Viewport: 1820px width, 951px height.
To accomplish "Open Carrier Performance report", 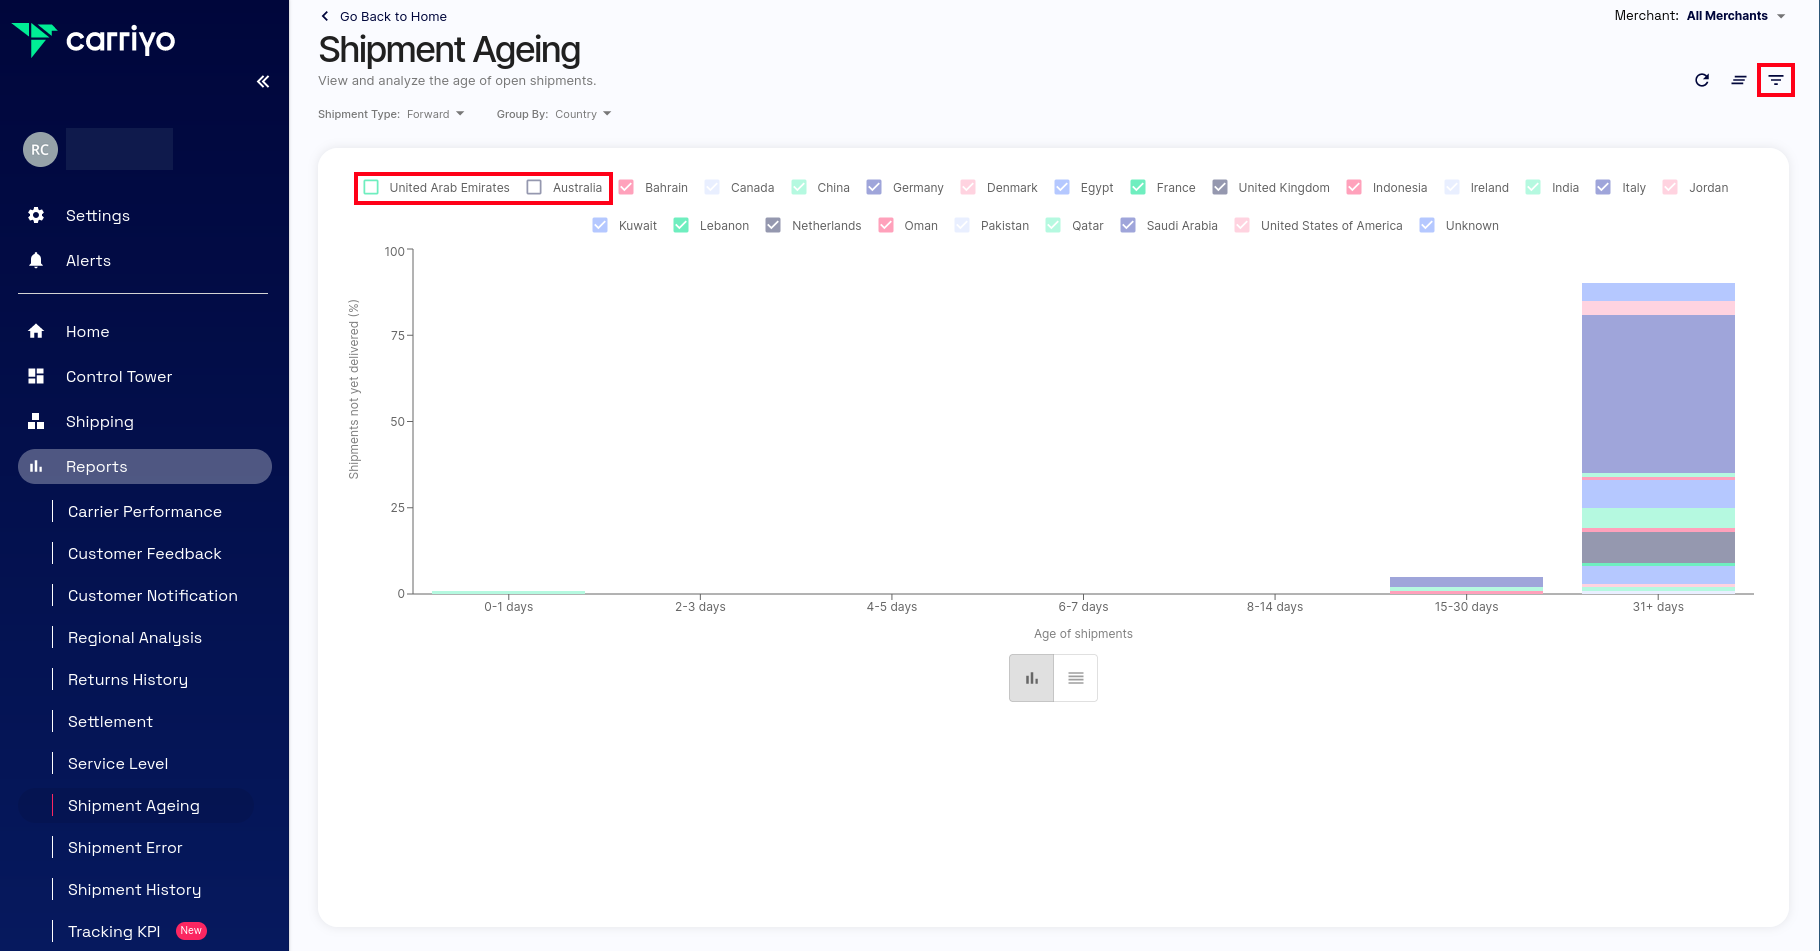I will point(145,511).
